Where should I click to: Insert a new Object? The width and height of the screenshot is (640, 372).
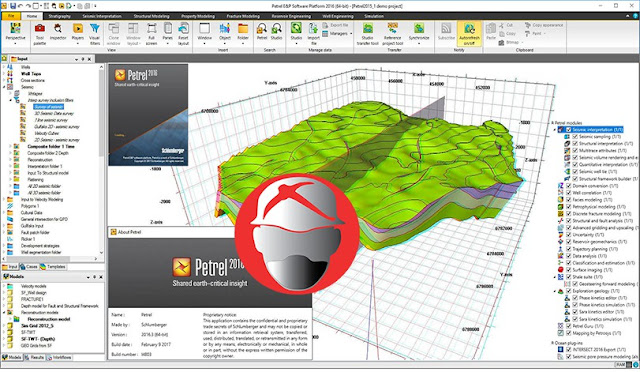tap(225, 34)
